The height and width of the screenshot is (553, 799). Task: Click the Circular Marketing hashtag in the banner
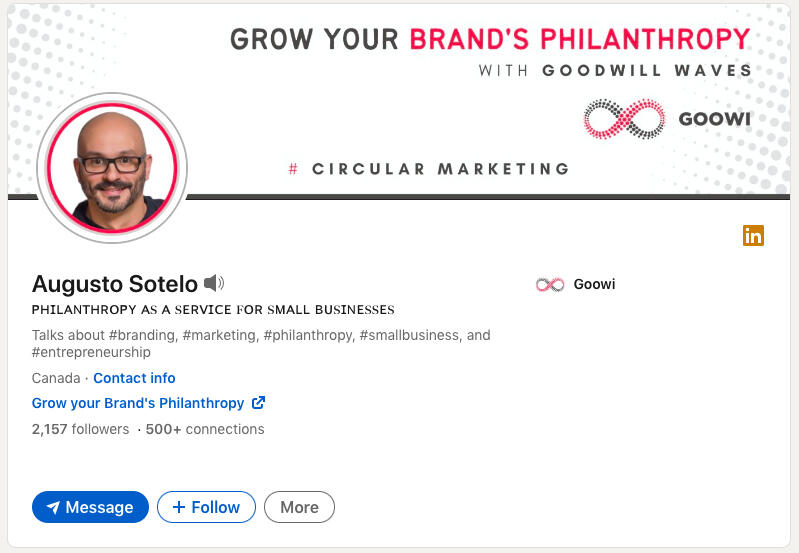click(x=430, y=169)
